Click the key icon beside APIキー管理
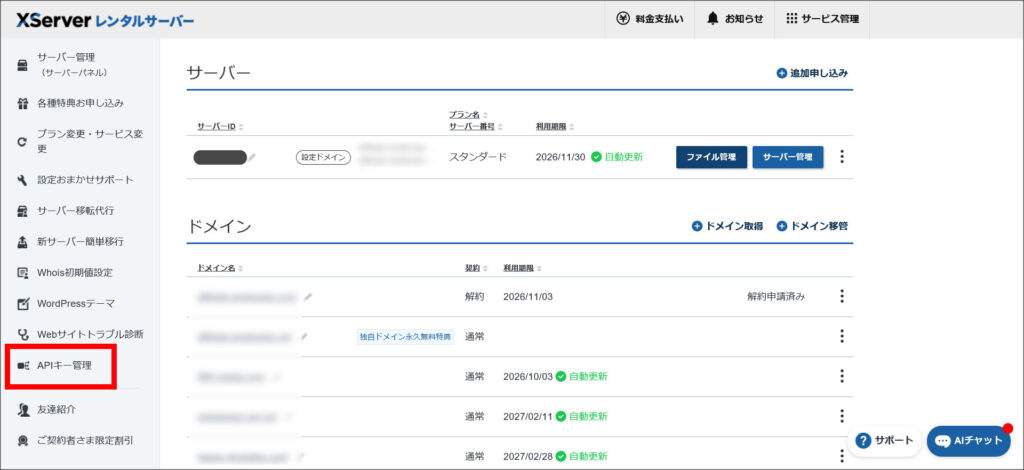Viewport: 1024px width, 470px height. [x=23, y=366]
